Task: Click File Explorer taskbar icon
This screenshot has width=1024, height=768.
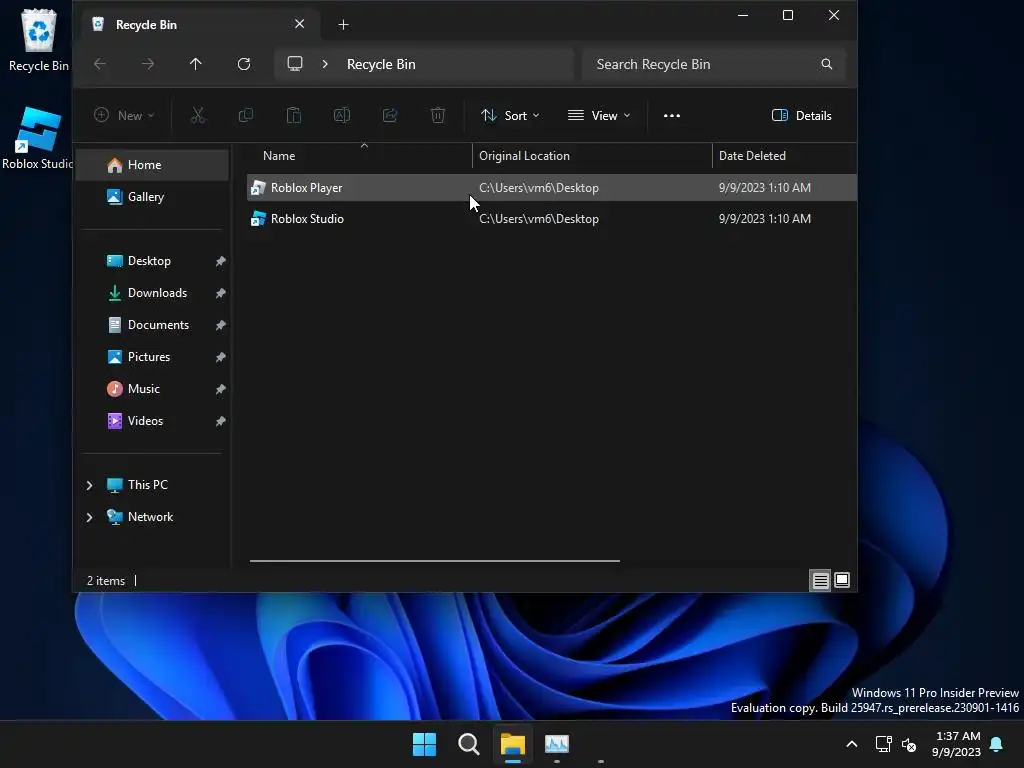Action: (513, 744)
